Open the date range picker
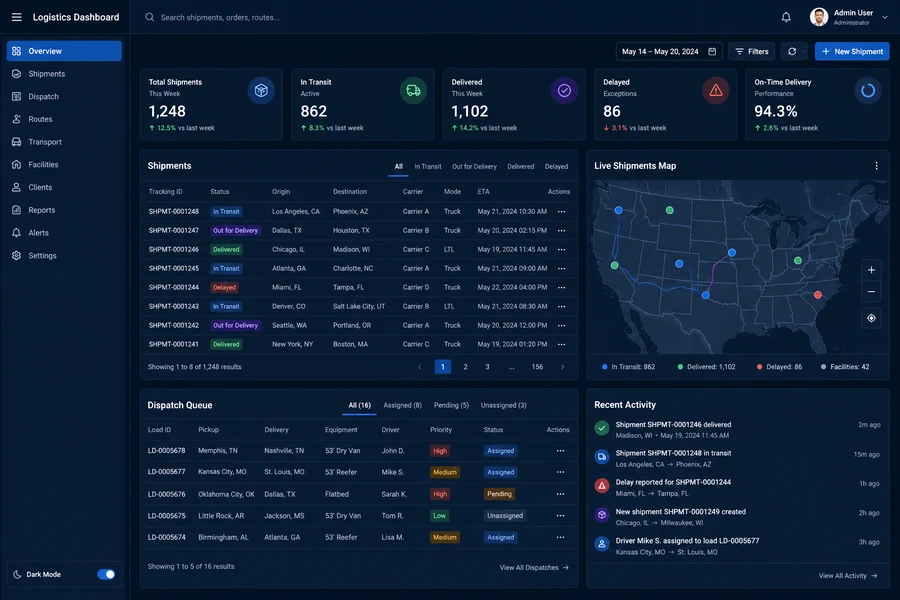 point(669,52)
